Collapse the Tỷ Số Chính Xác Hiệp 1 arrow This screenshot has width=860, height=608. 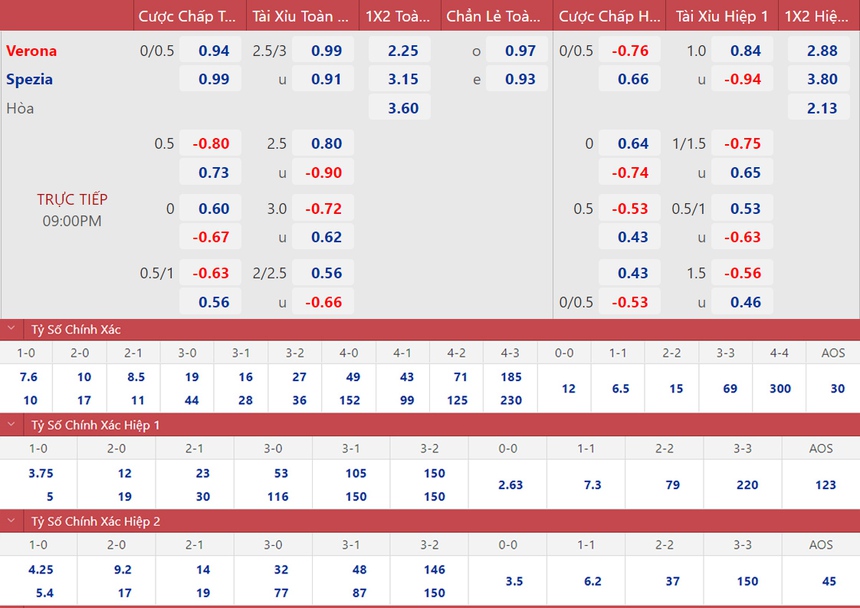(11, 425)
